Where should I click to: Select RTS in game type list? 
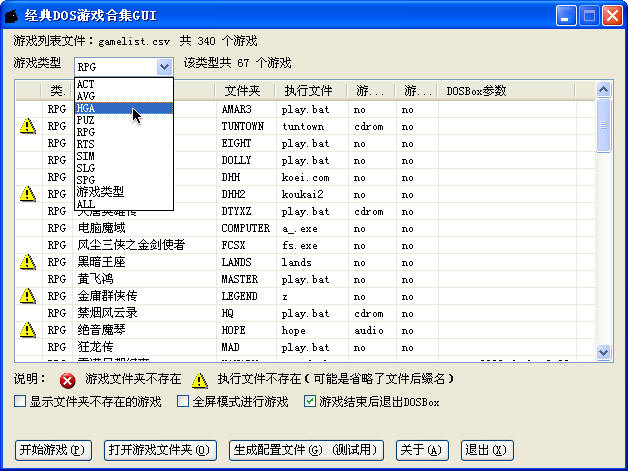point(124,144)
